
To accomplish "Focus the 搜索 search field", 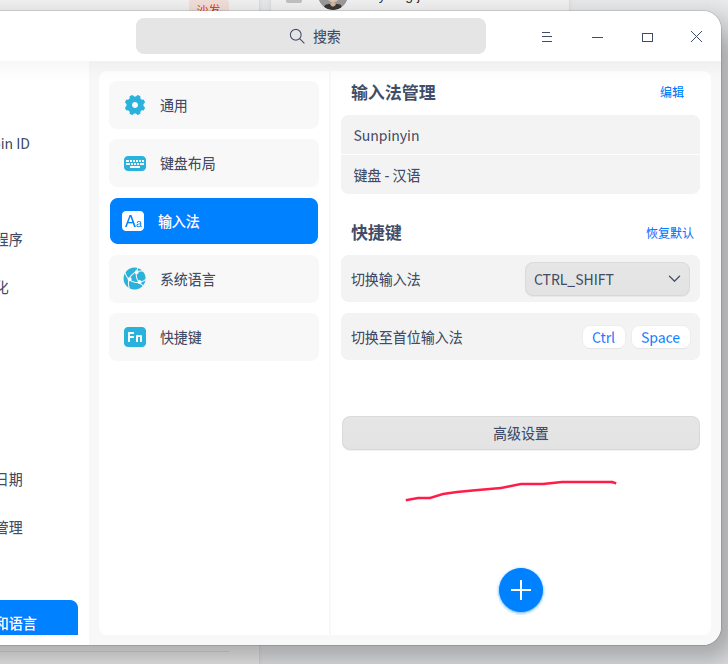I will point(311,36).
